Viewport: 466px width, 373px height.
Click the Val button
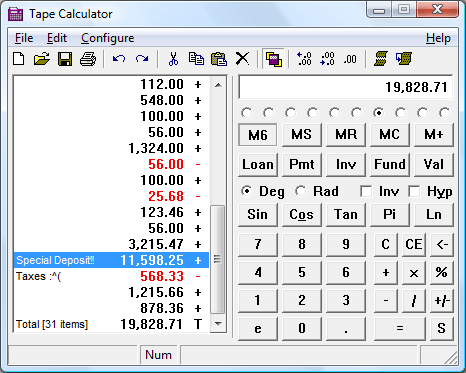434,164
